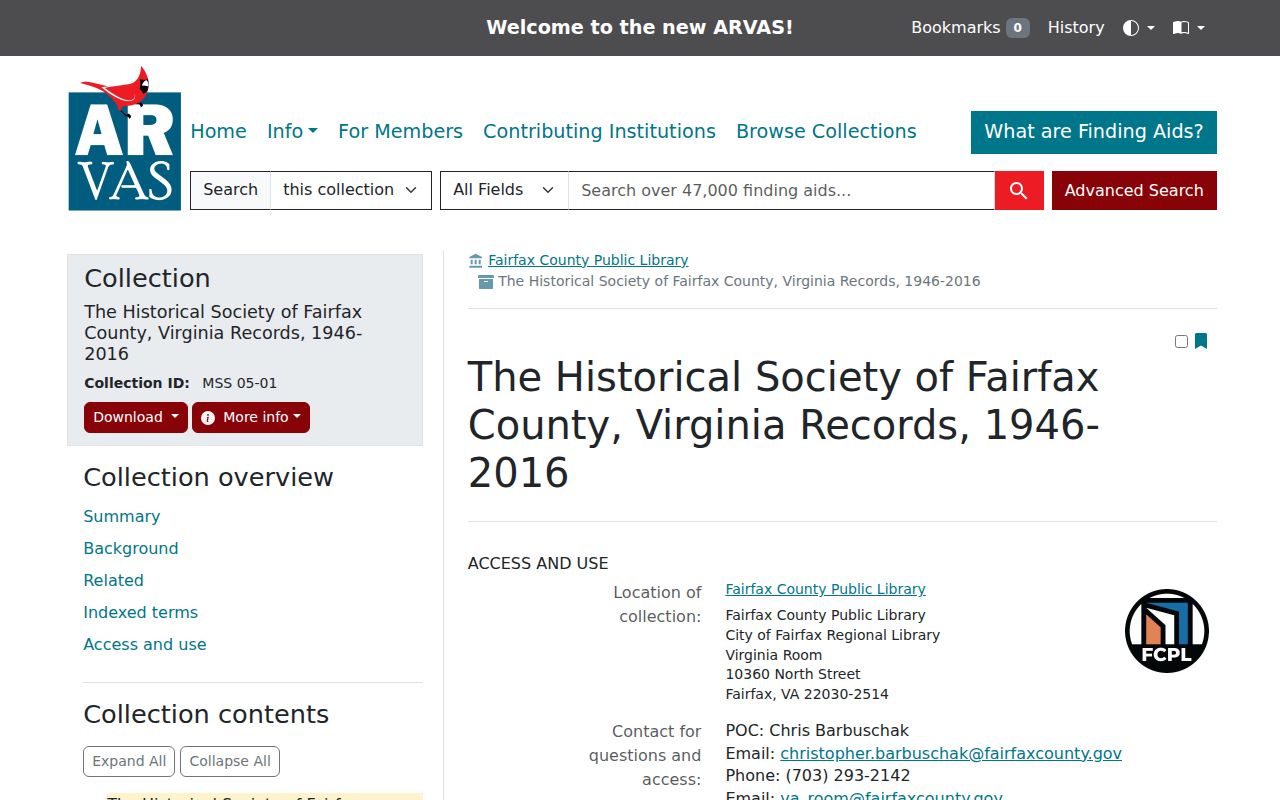Click What are Finding Aids? button
Image resolution: width=1280 pixels, height=800 pixels.
1094,132
